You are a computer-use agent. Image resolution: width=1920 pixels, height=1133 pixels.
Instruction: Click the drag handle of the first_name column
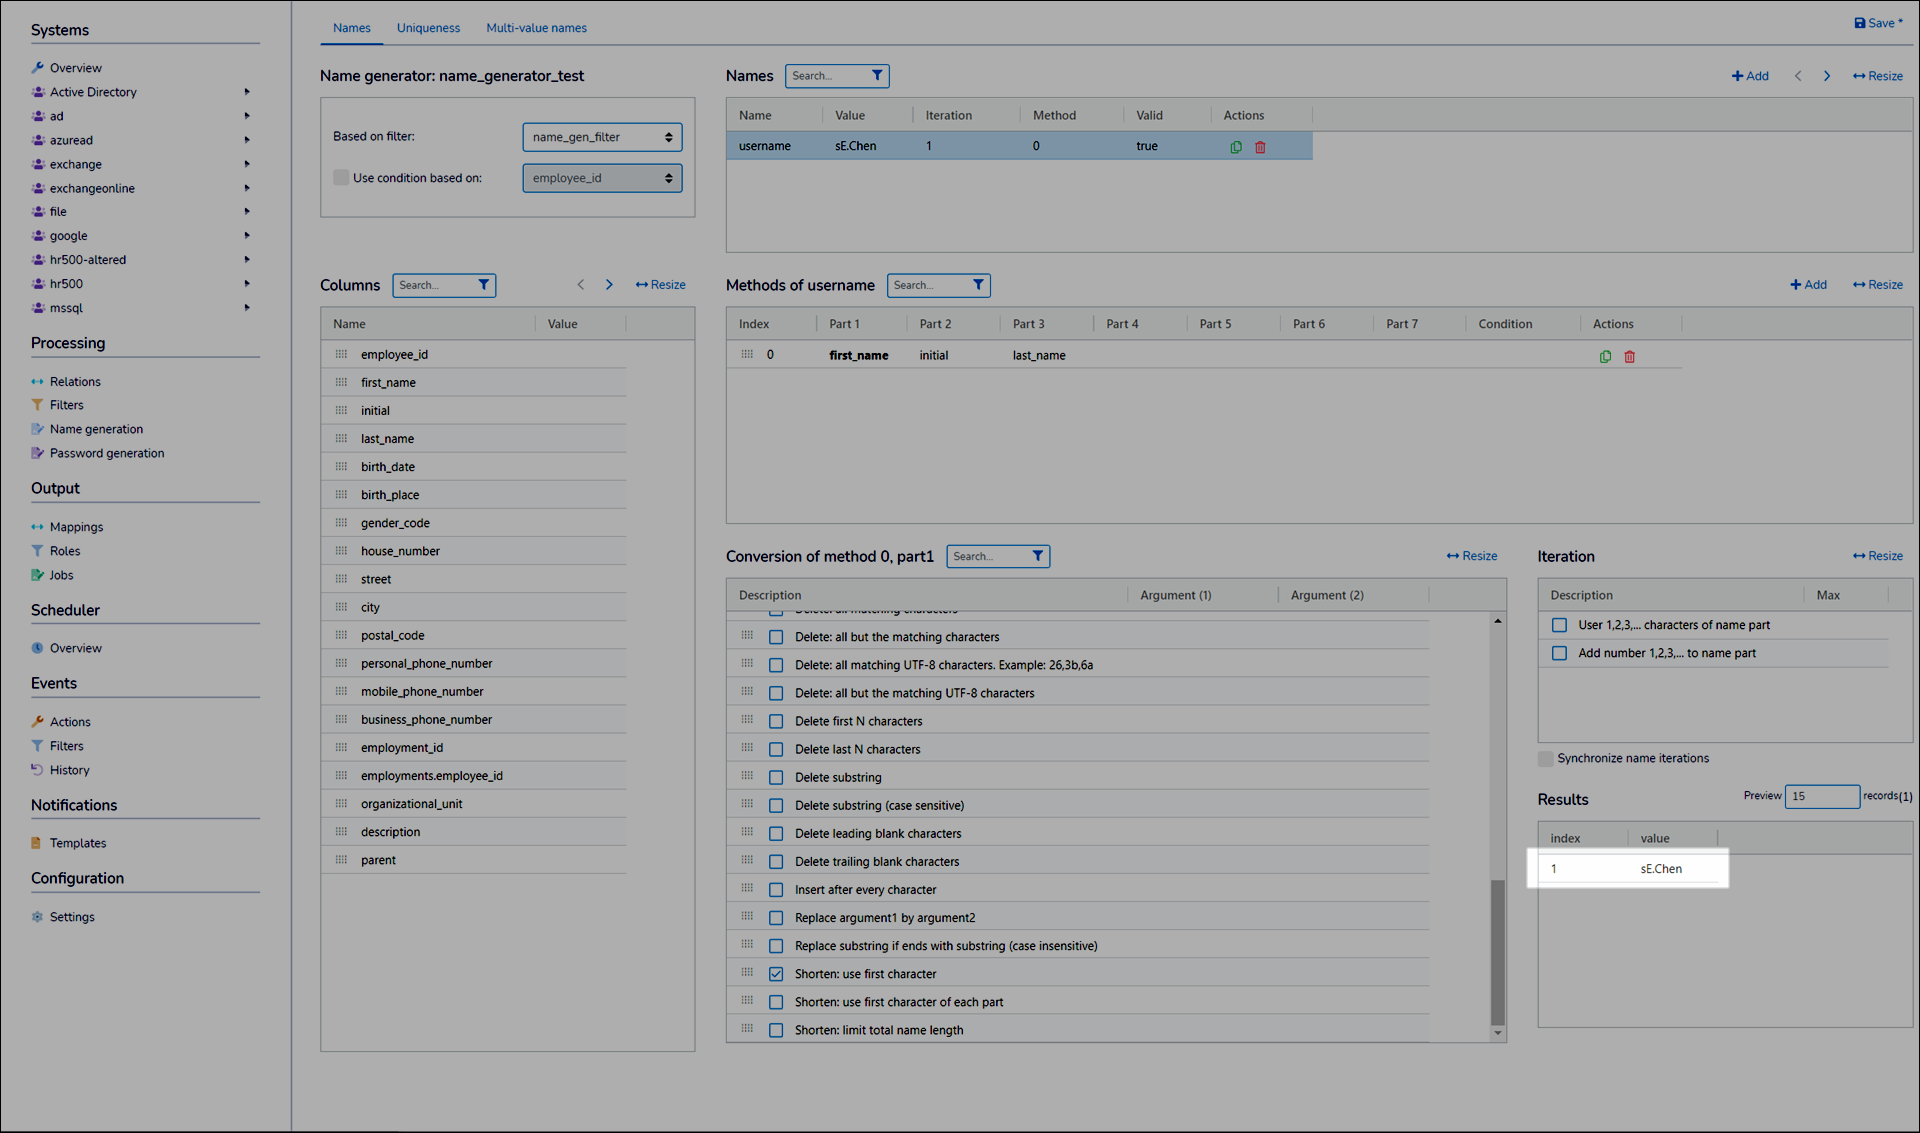point(341,383)
